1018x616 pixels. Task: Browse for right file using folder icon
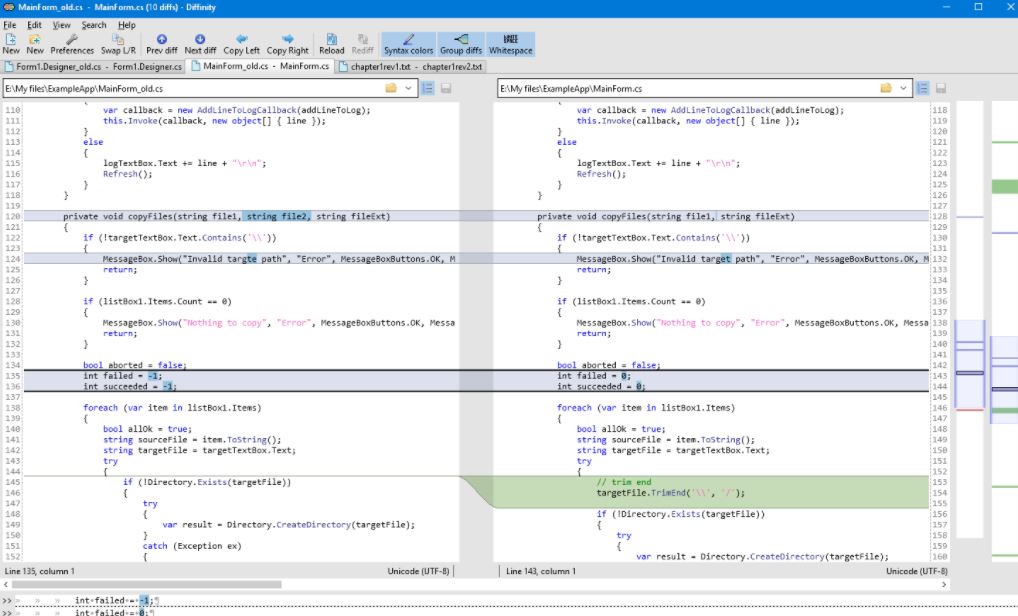coord(886,88)
